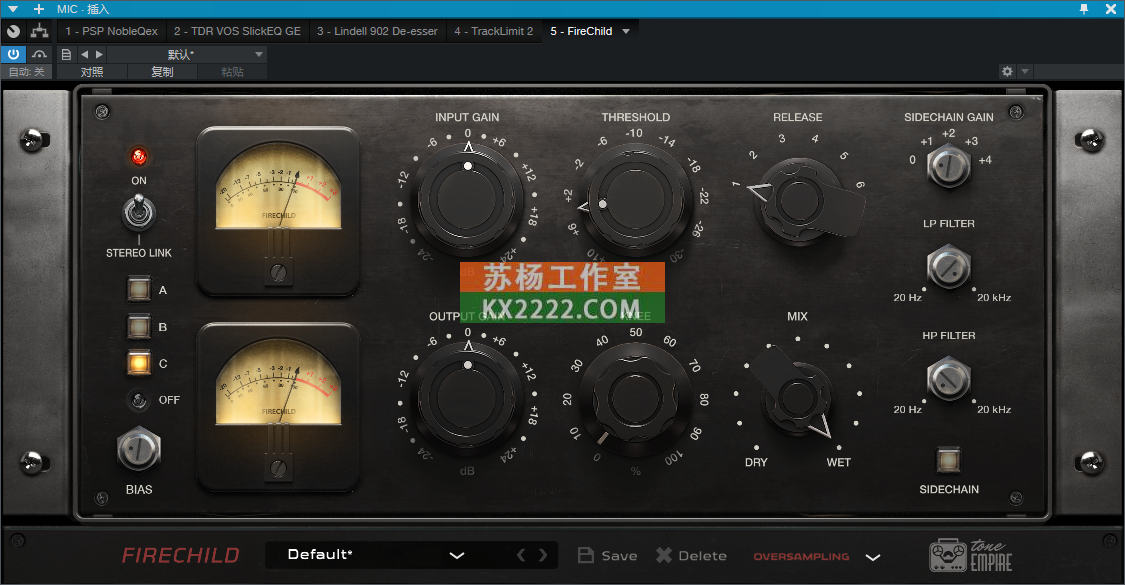This screenshot has width=1125, height=585.
Task: Click the SIDECHAIN GAIN hex knob
Action: pos(949,165)
